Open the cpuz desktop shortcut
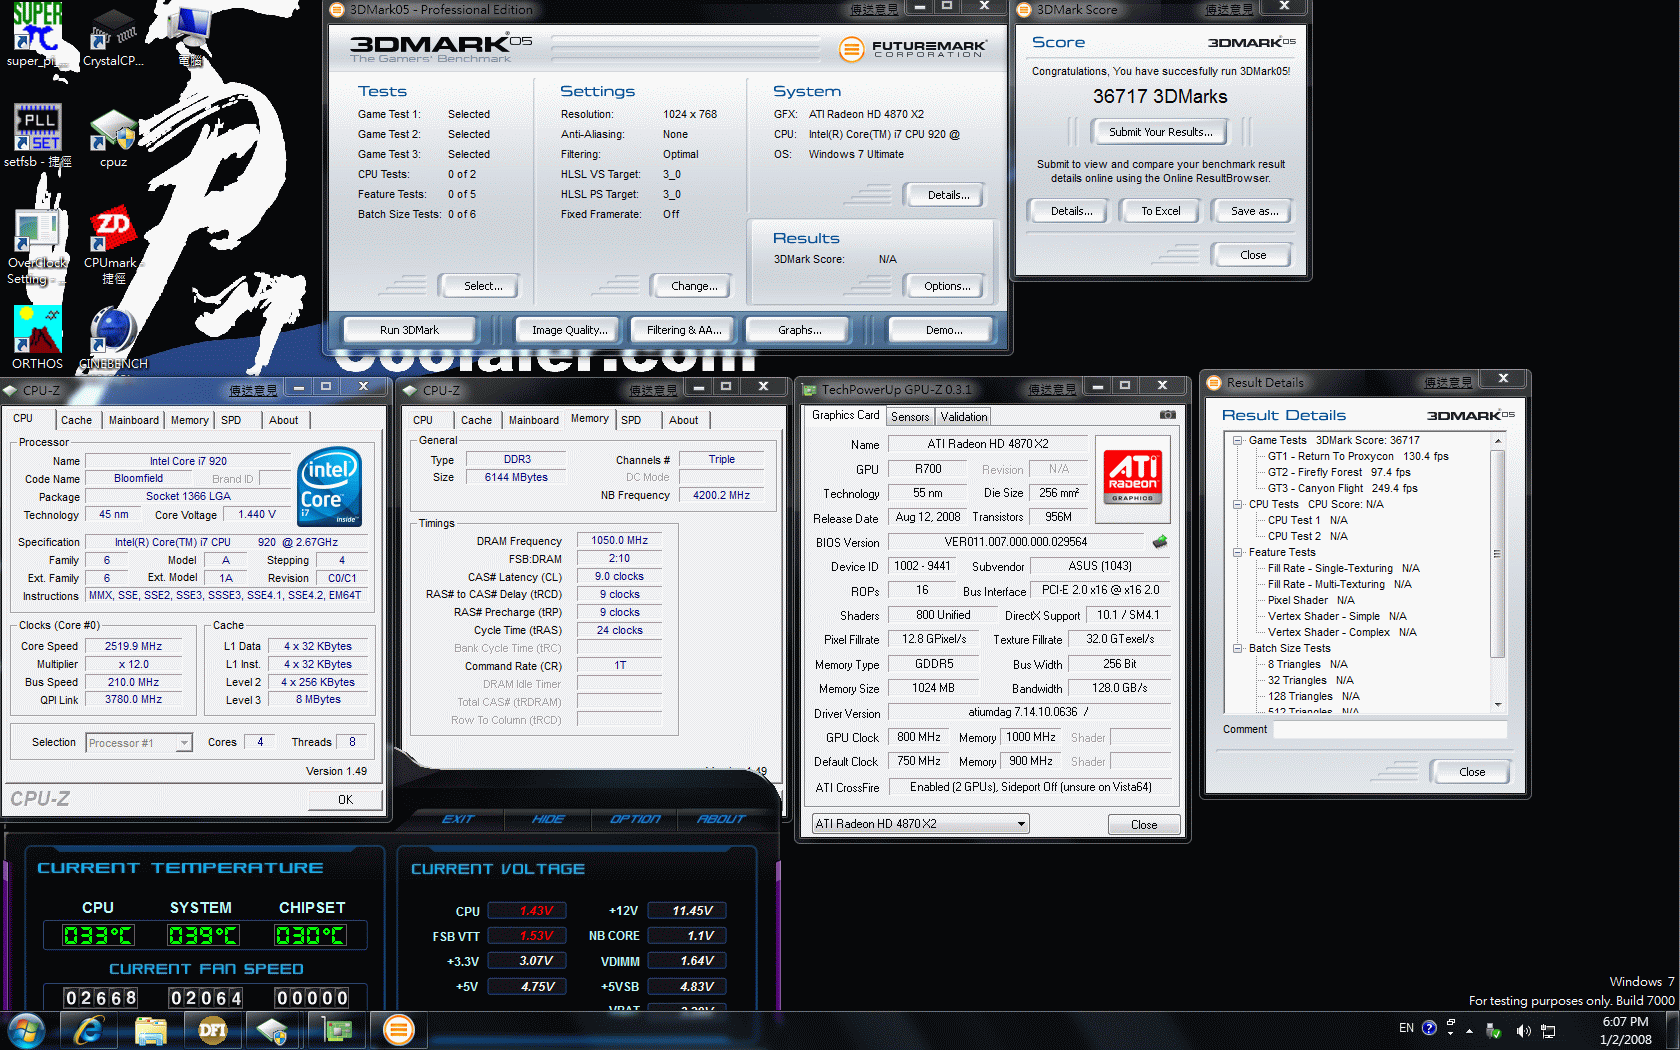 113,136
